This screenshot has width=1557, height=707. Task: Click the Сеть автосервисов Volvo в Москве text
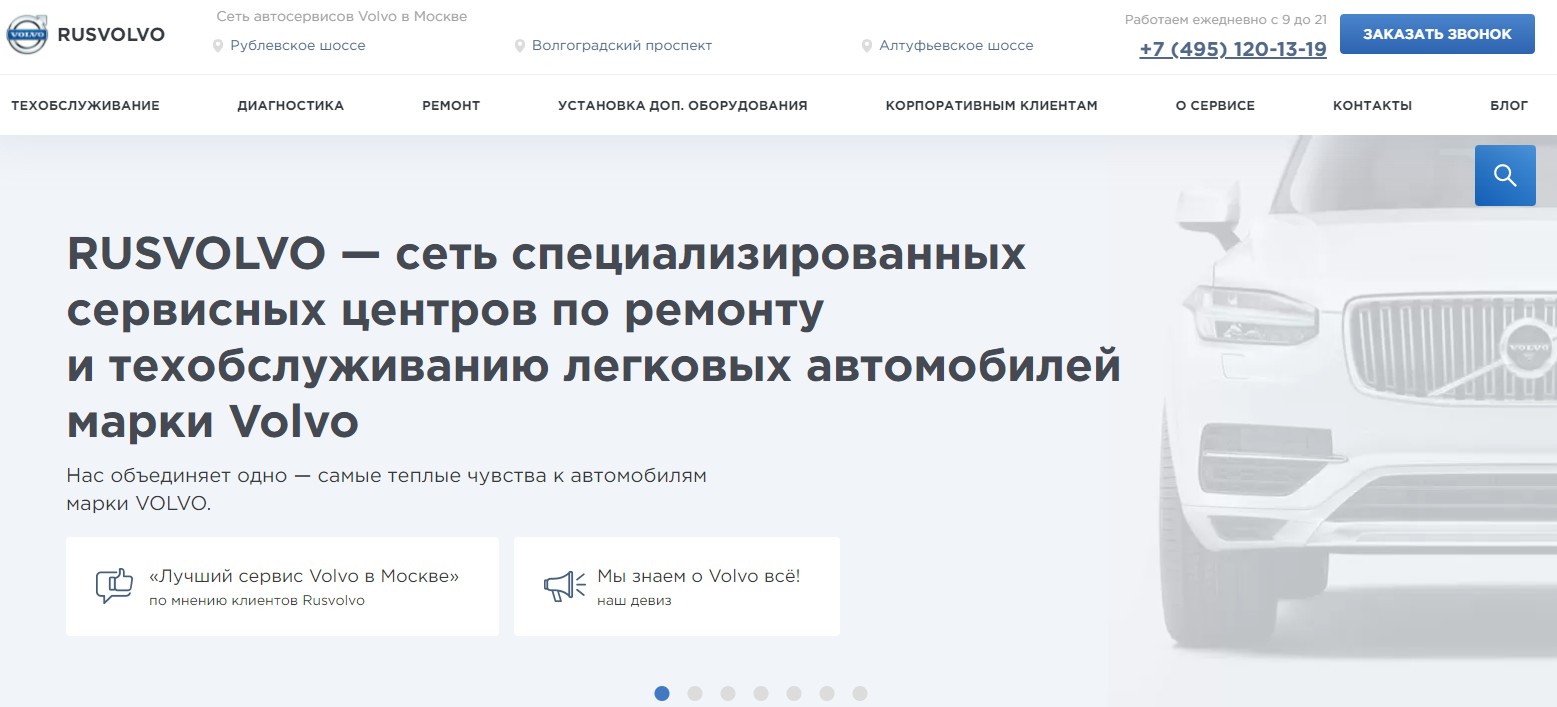pos(342,17)
